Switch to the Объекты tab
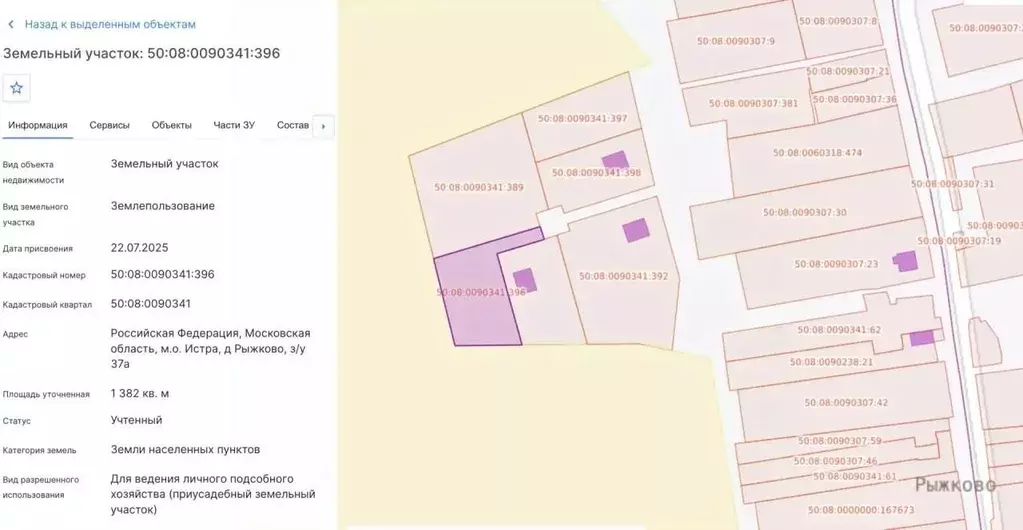 tap(172, 125)
